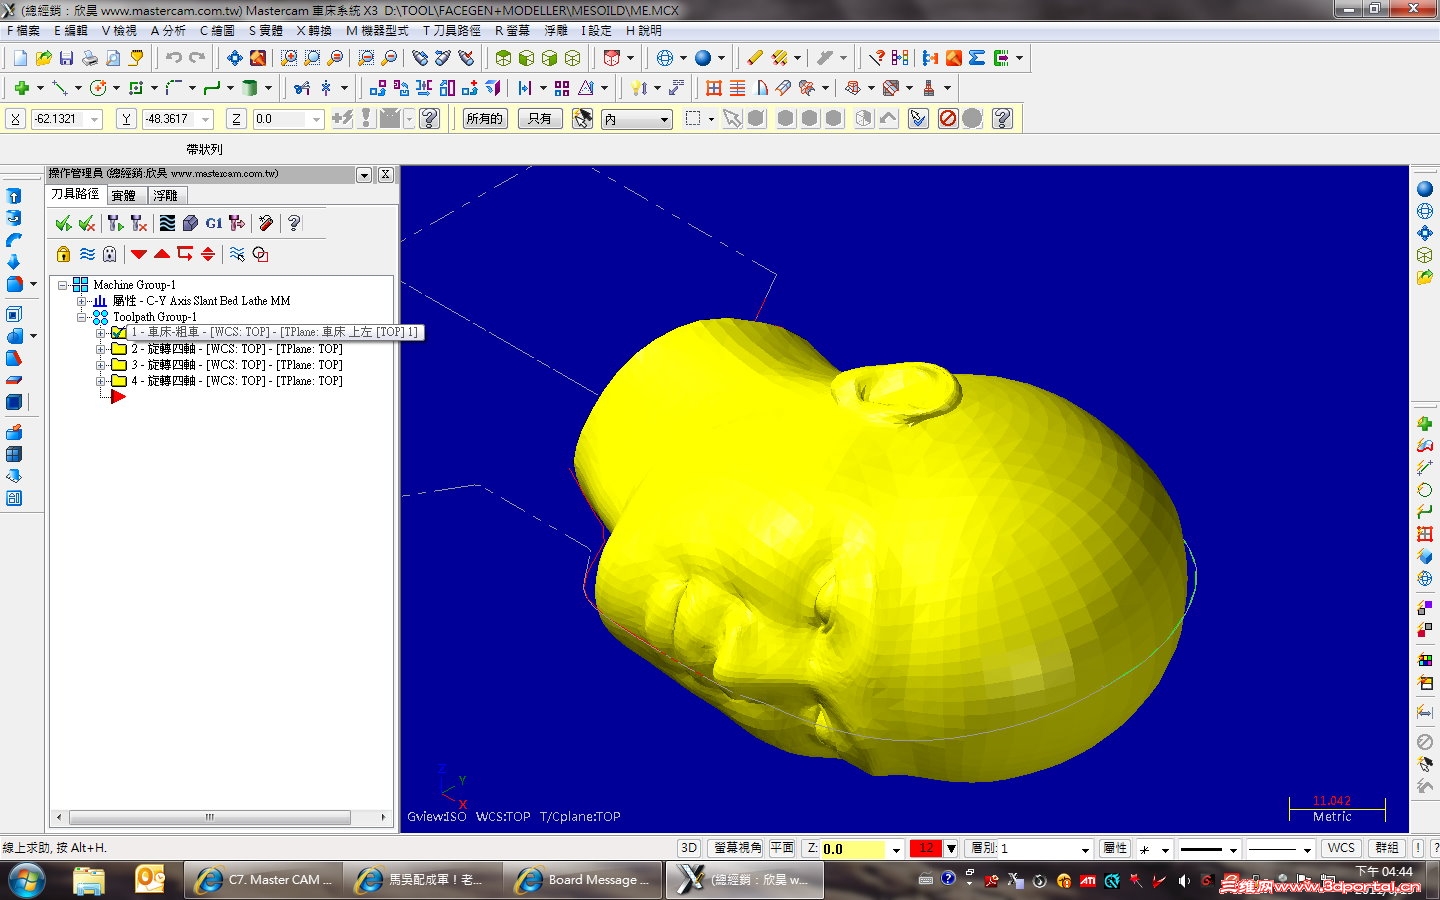Lock selected operations with the padlock icon
This screenshot has height=900, width=1440.
pyautogui.click(x=64, y=254)
